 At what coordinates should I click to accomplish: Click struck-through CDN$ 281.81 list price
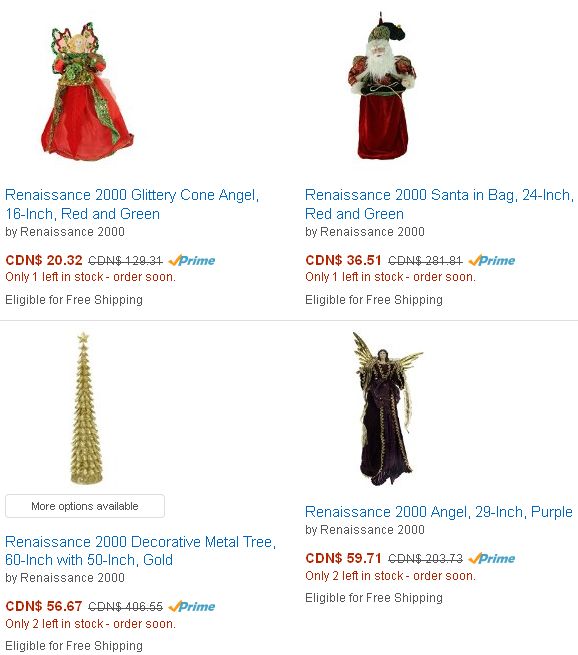[x=425, y=261]
